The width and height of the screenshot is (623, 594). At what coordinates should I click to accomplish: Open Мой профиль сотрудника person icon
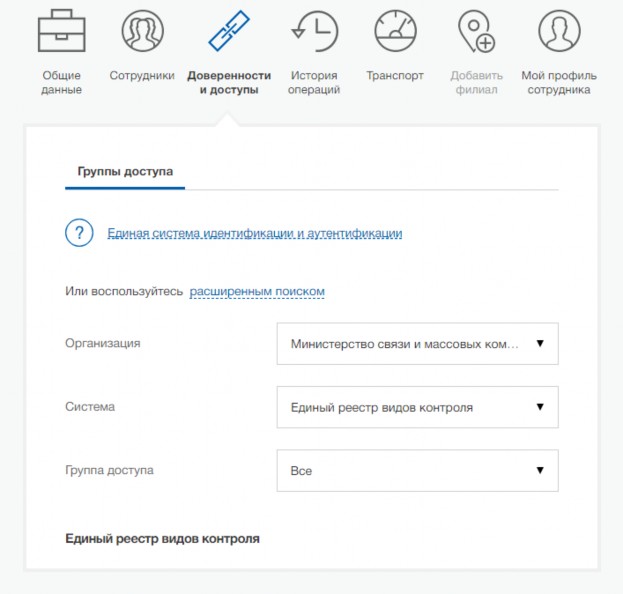point(559,31)
